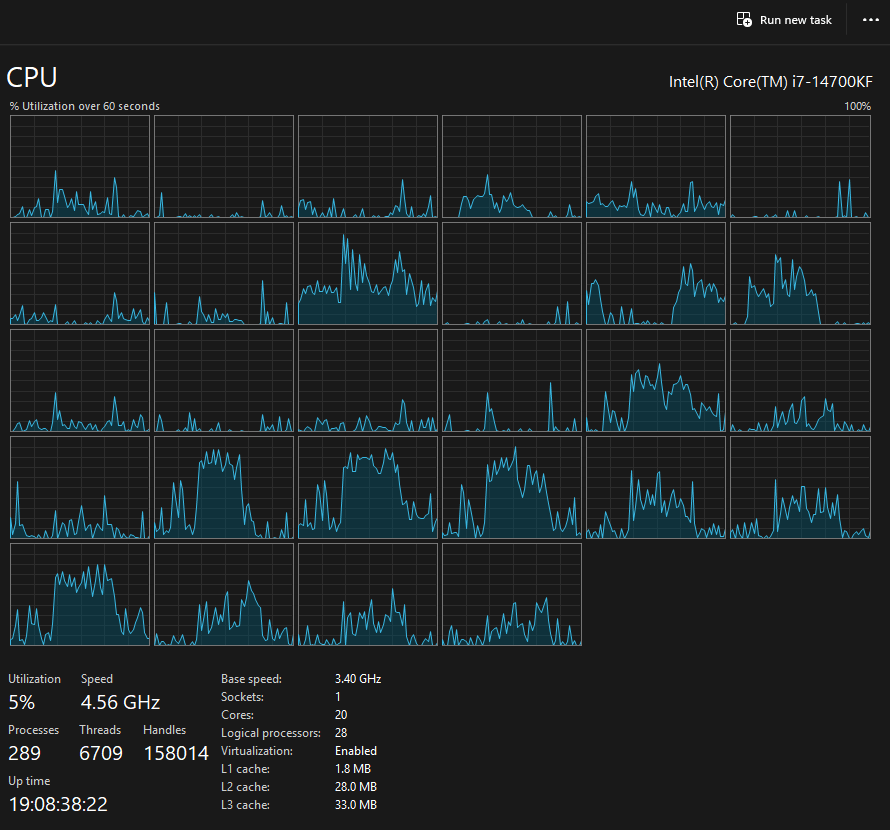Click the 33.0 MB L3 cache value

pos(356,805)
